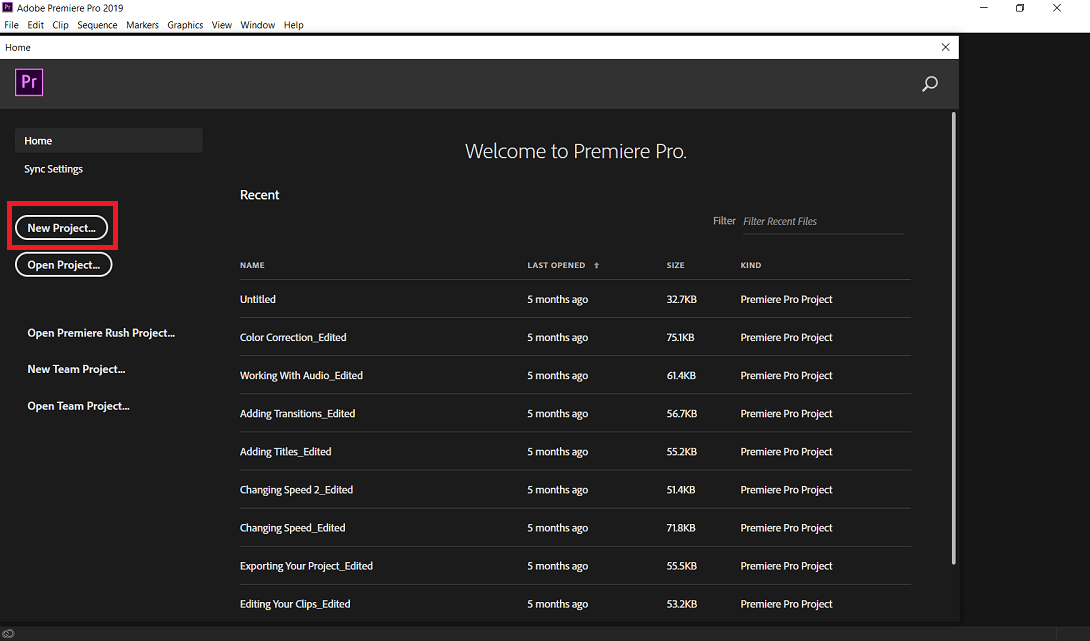This screenshot has height=641, width=1090.
Task: Open the Graphics menu
Action: 185,25
